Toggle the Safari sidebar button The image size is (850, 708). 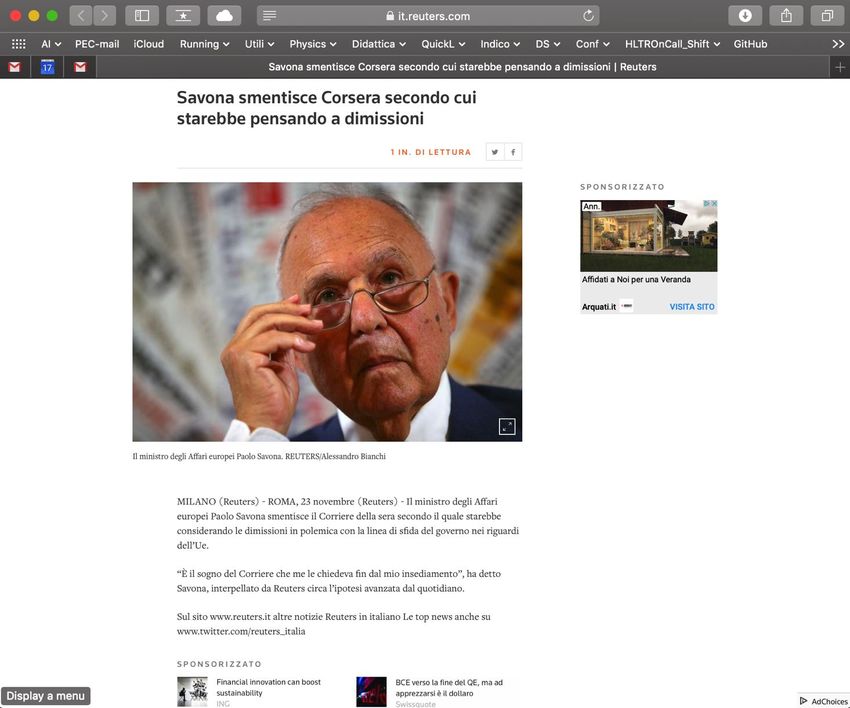[x=142, y=16]
